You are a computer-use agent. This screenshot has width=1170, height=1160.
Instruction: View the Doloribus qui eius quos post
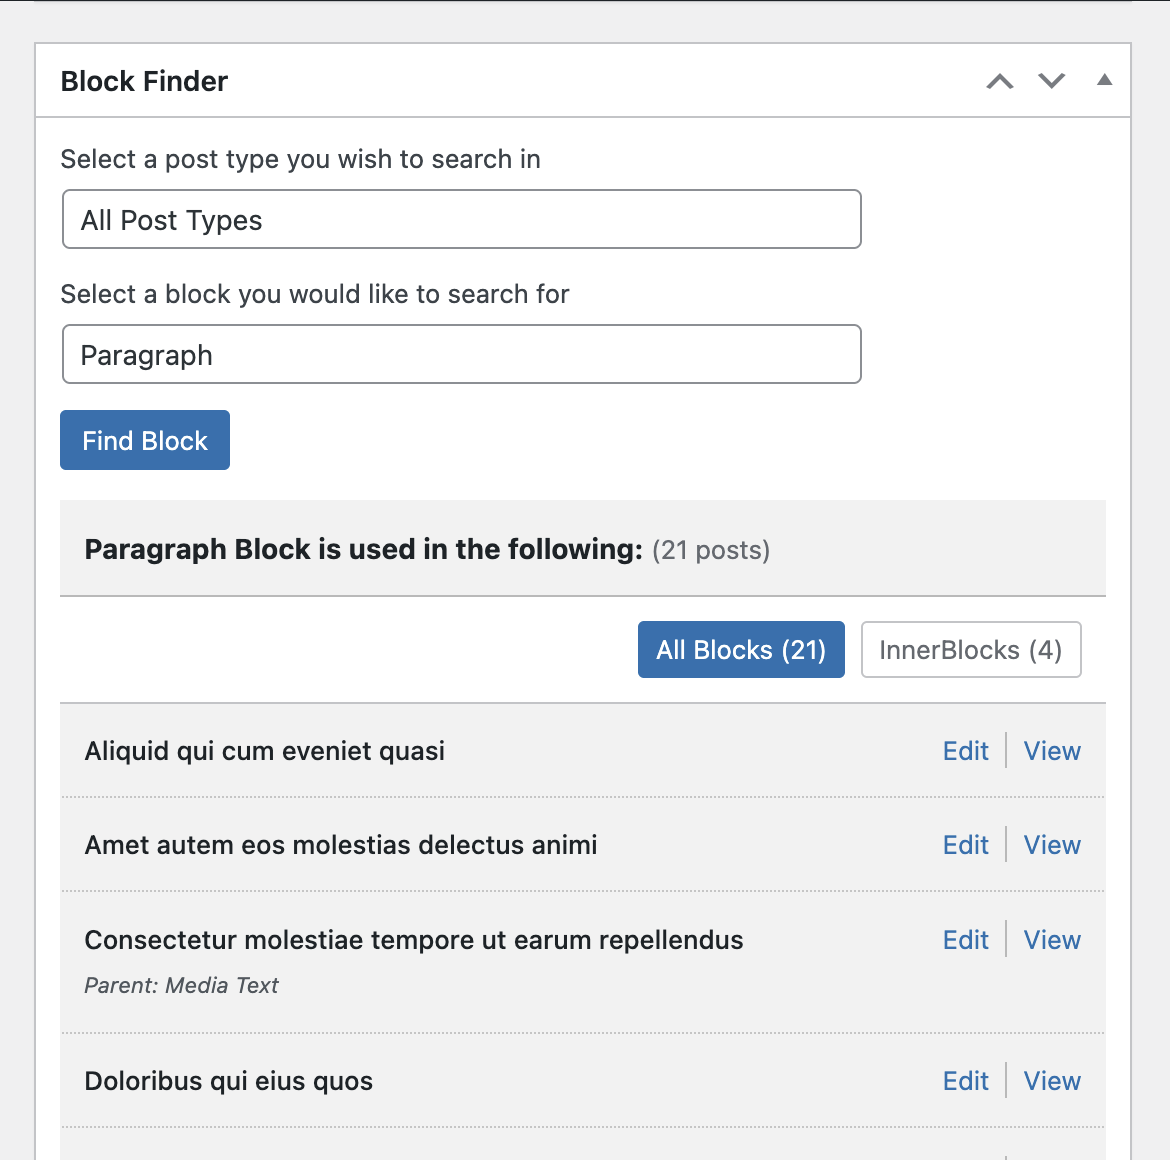pyautogui.click(x=1052, y=1081)
